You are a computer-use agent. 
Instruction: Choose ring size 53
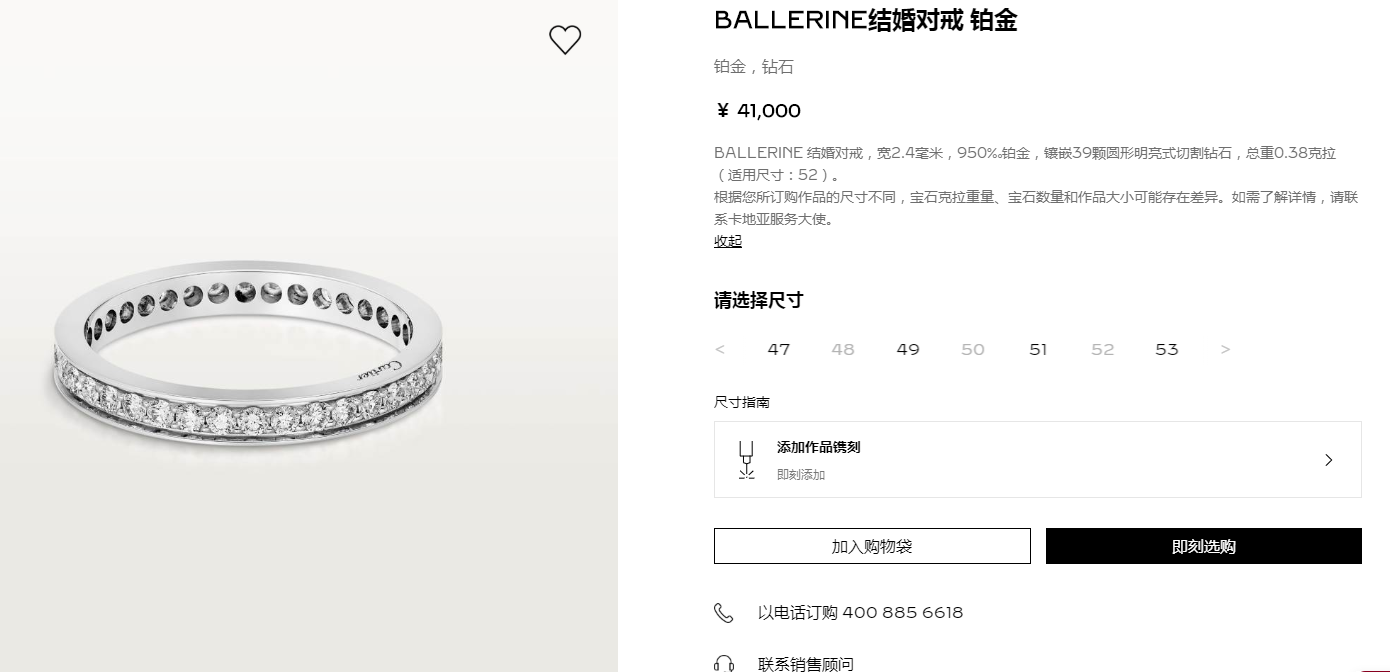tap(1167, 350)
